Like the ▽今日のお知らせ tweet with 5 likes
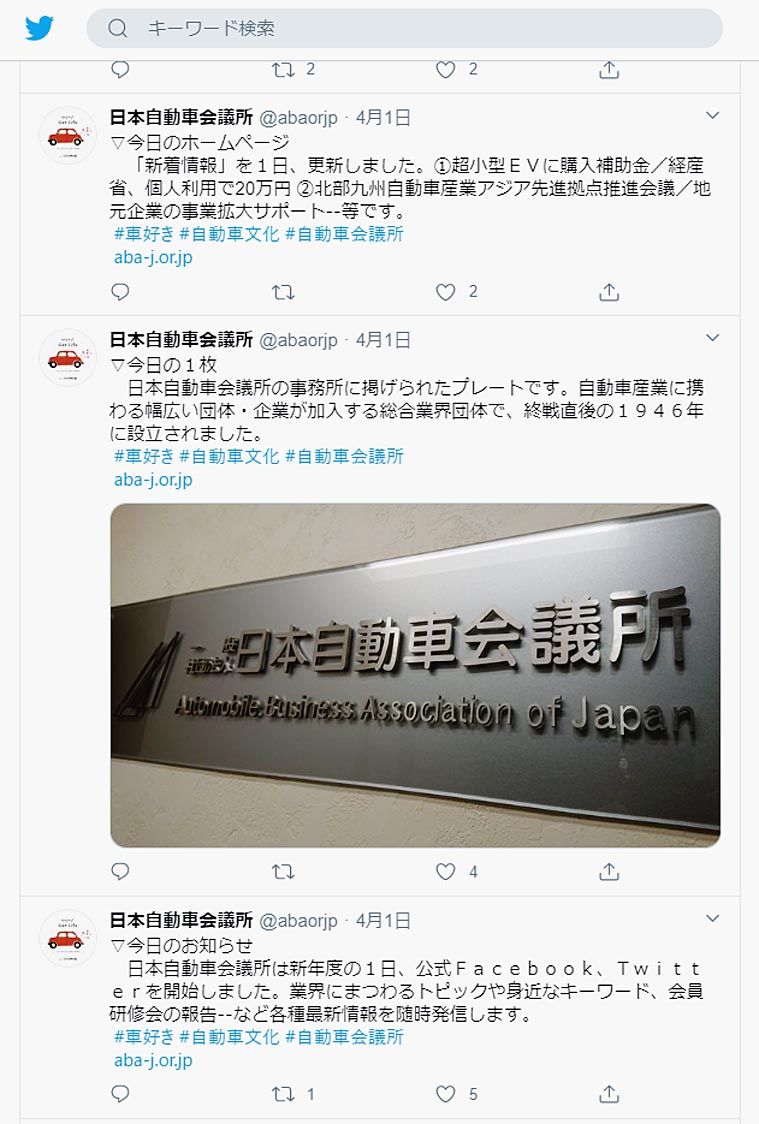Image resolution: width=759 pixels, height=1124 pixels. click(446, 1094)
